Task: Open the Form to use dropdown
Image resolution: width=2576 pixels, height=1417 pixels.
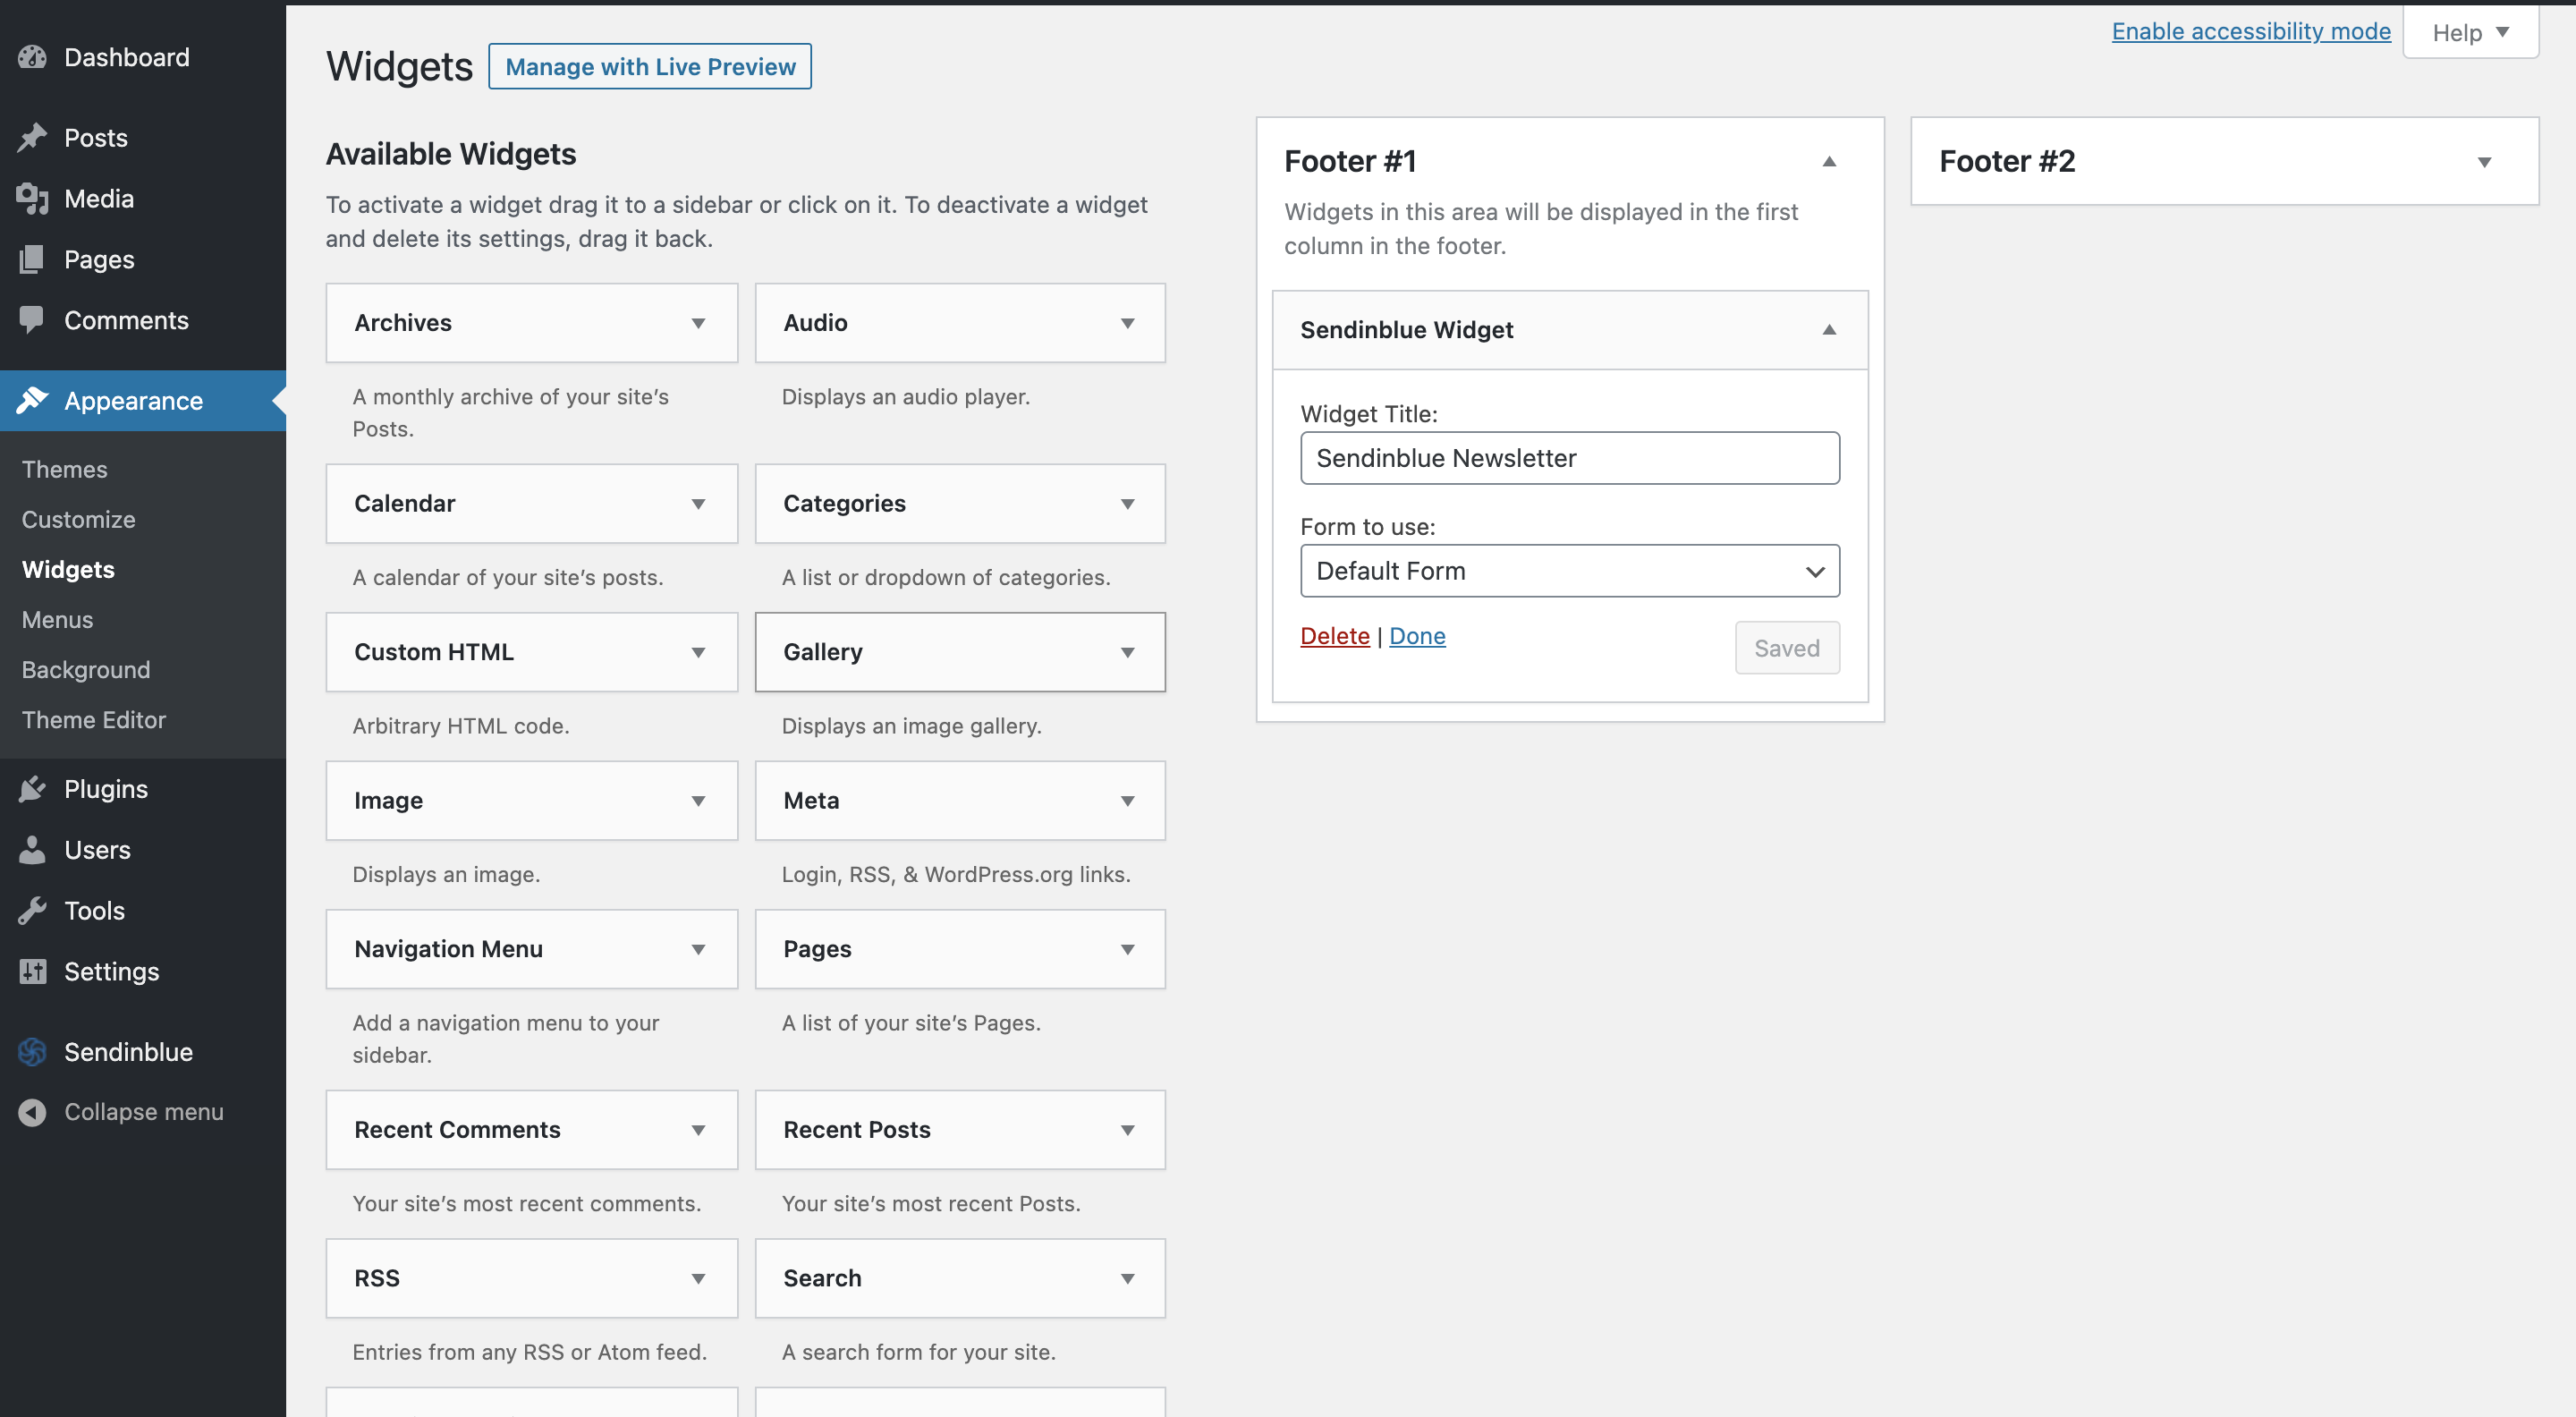Action: point(1568,571)
